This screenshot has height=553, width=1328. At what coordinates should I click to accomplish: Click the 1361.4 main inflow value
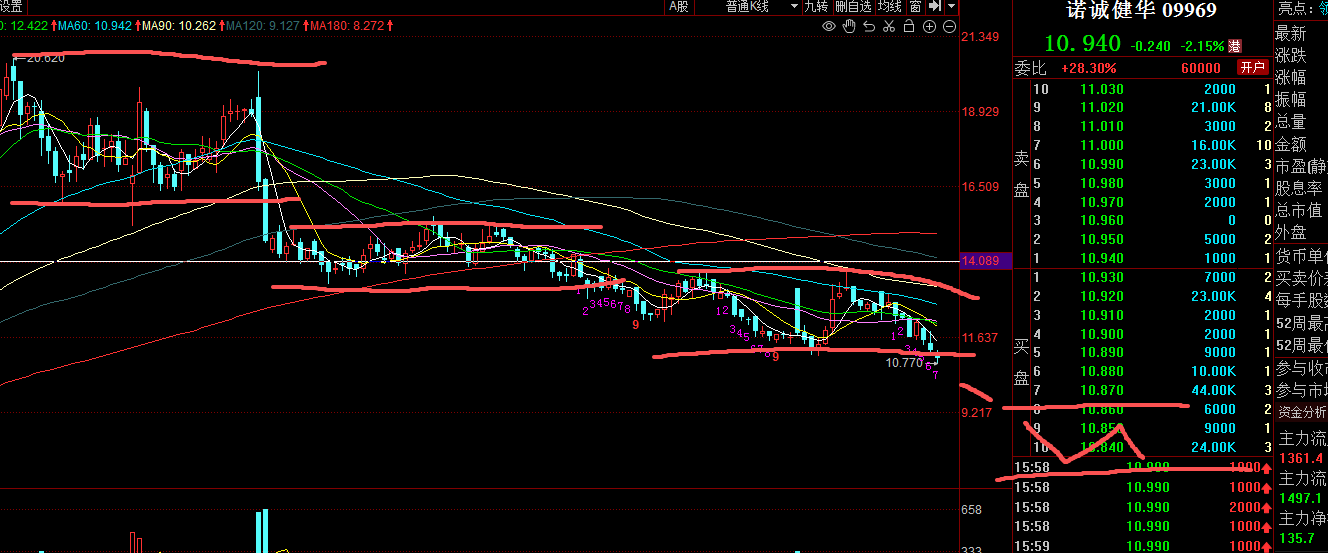1300,458
